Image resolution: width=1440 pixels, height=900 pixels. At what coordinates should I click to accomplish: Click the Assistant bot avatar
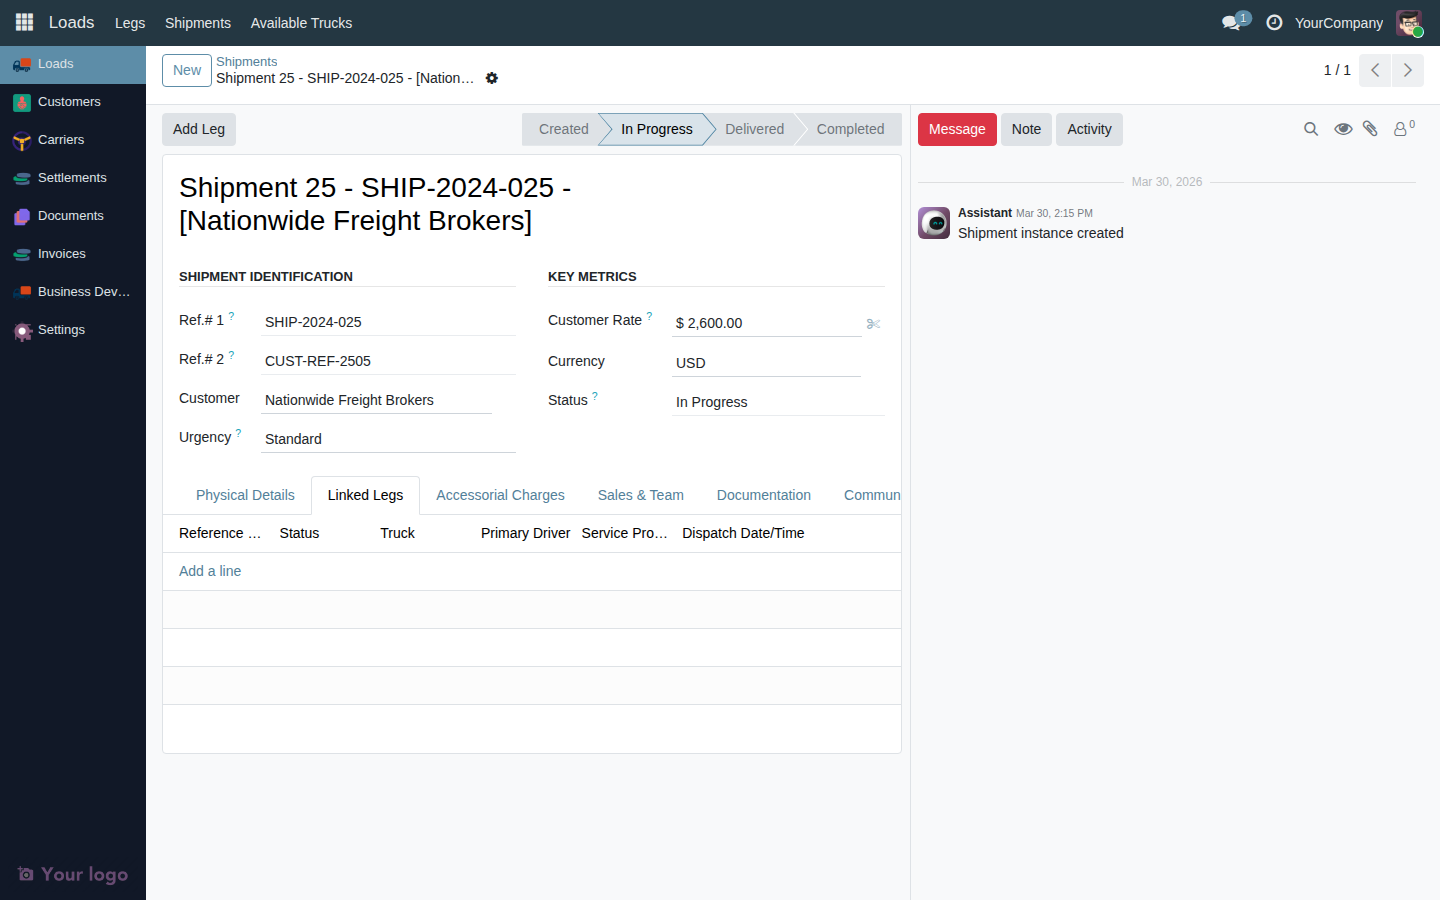click(934, 223)
